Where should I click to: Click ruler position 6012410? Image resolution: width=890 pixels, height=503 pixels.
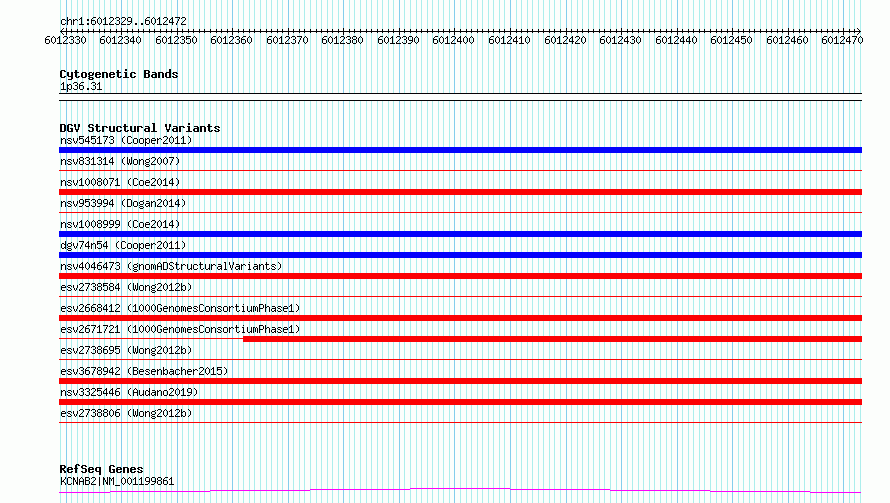509,40
